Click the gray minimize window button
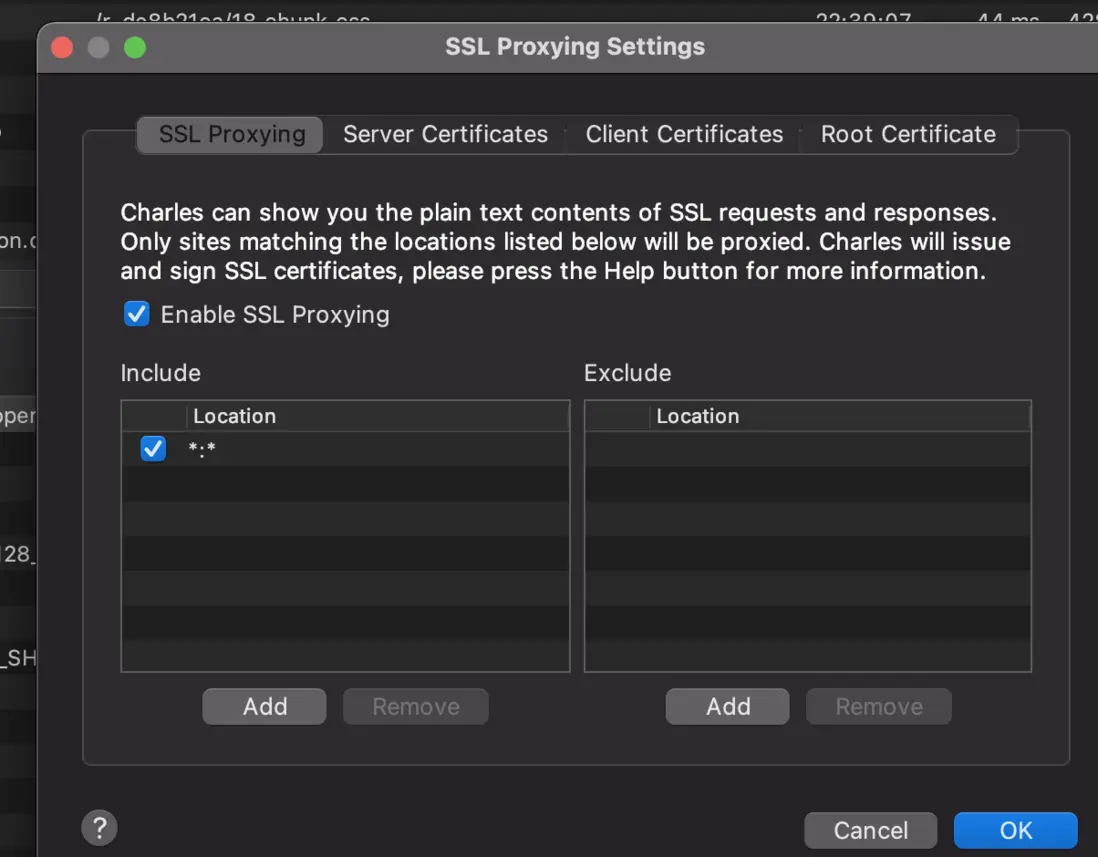Screen dimensions: 1098x857 point(99,48)
